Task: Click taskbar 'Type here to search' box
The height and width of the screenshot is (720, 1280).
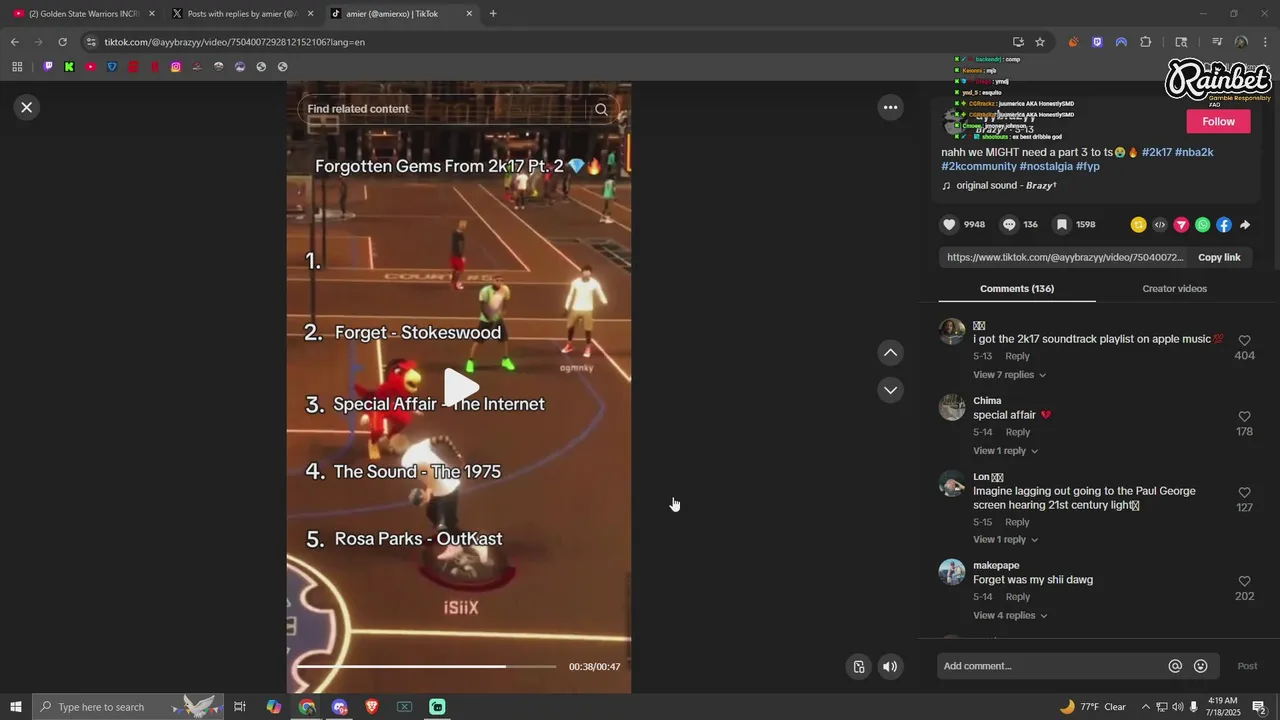Action: (127, 707)
